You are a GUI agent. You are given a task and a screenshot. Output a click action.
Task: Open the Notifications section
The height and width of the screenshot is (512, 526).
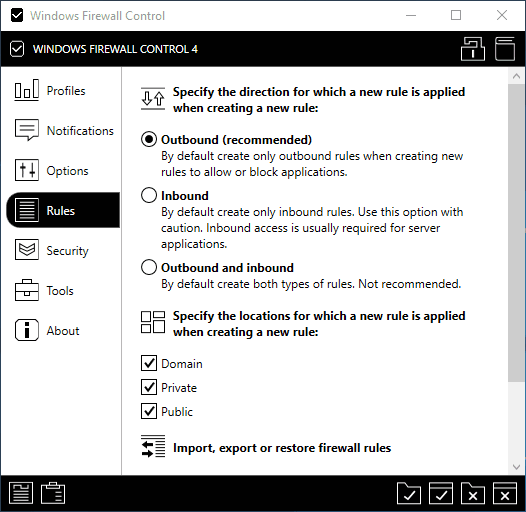[63, 131]
